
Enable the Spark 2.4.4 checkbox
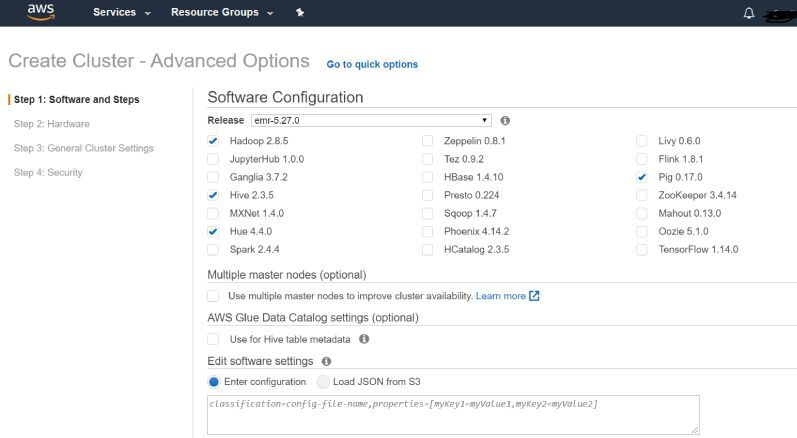point(213,249)
